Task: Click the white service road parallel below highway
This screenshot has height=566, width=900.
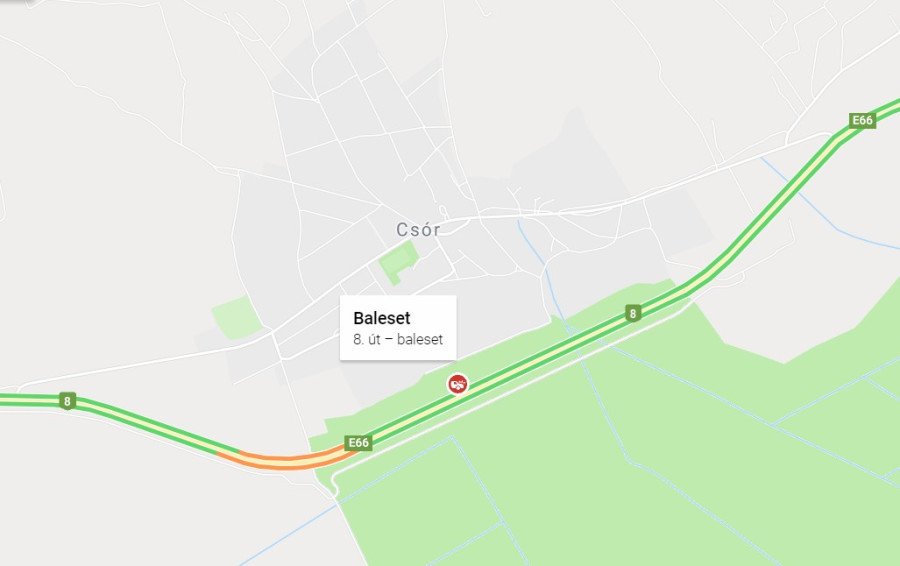Action: coord(517,390)
